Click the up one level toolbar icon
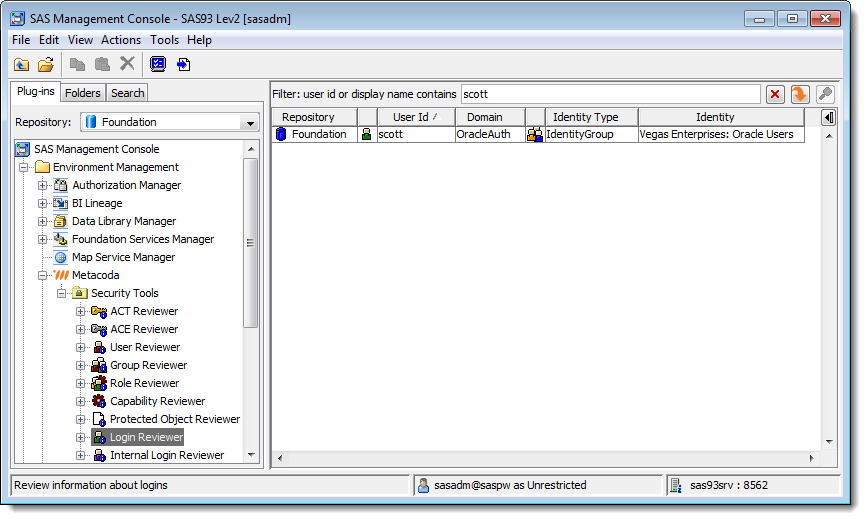The width and height of the screenshot is (866, 520). point(22,65)
